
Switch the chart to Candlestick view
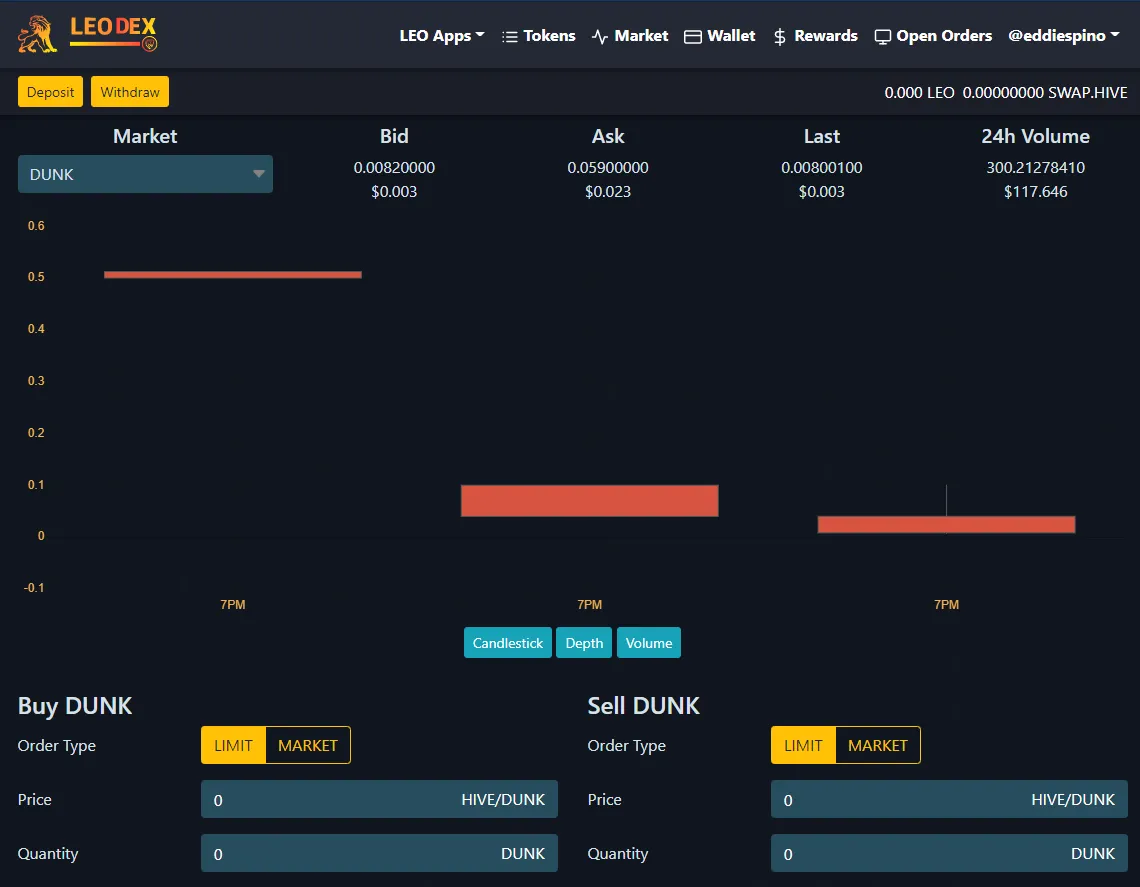(507, 643)
